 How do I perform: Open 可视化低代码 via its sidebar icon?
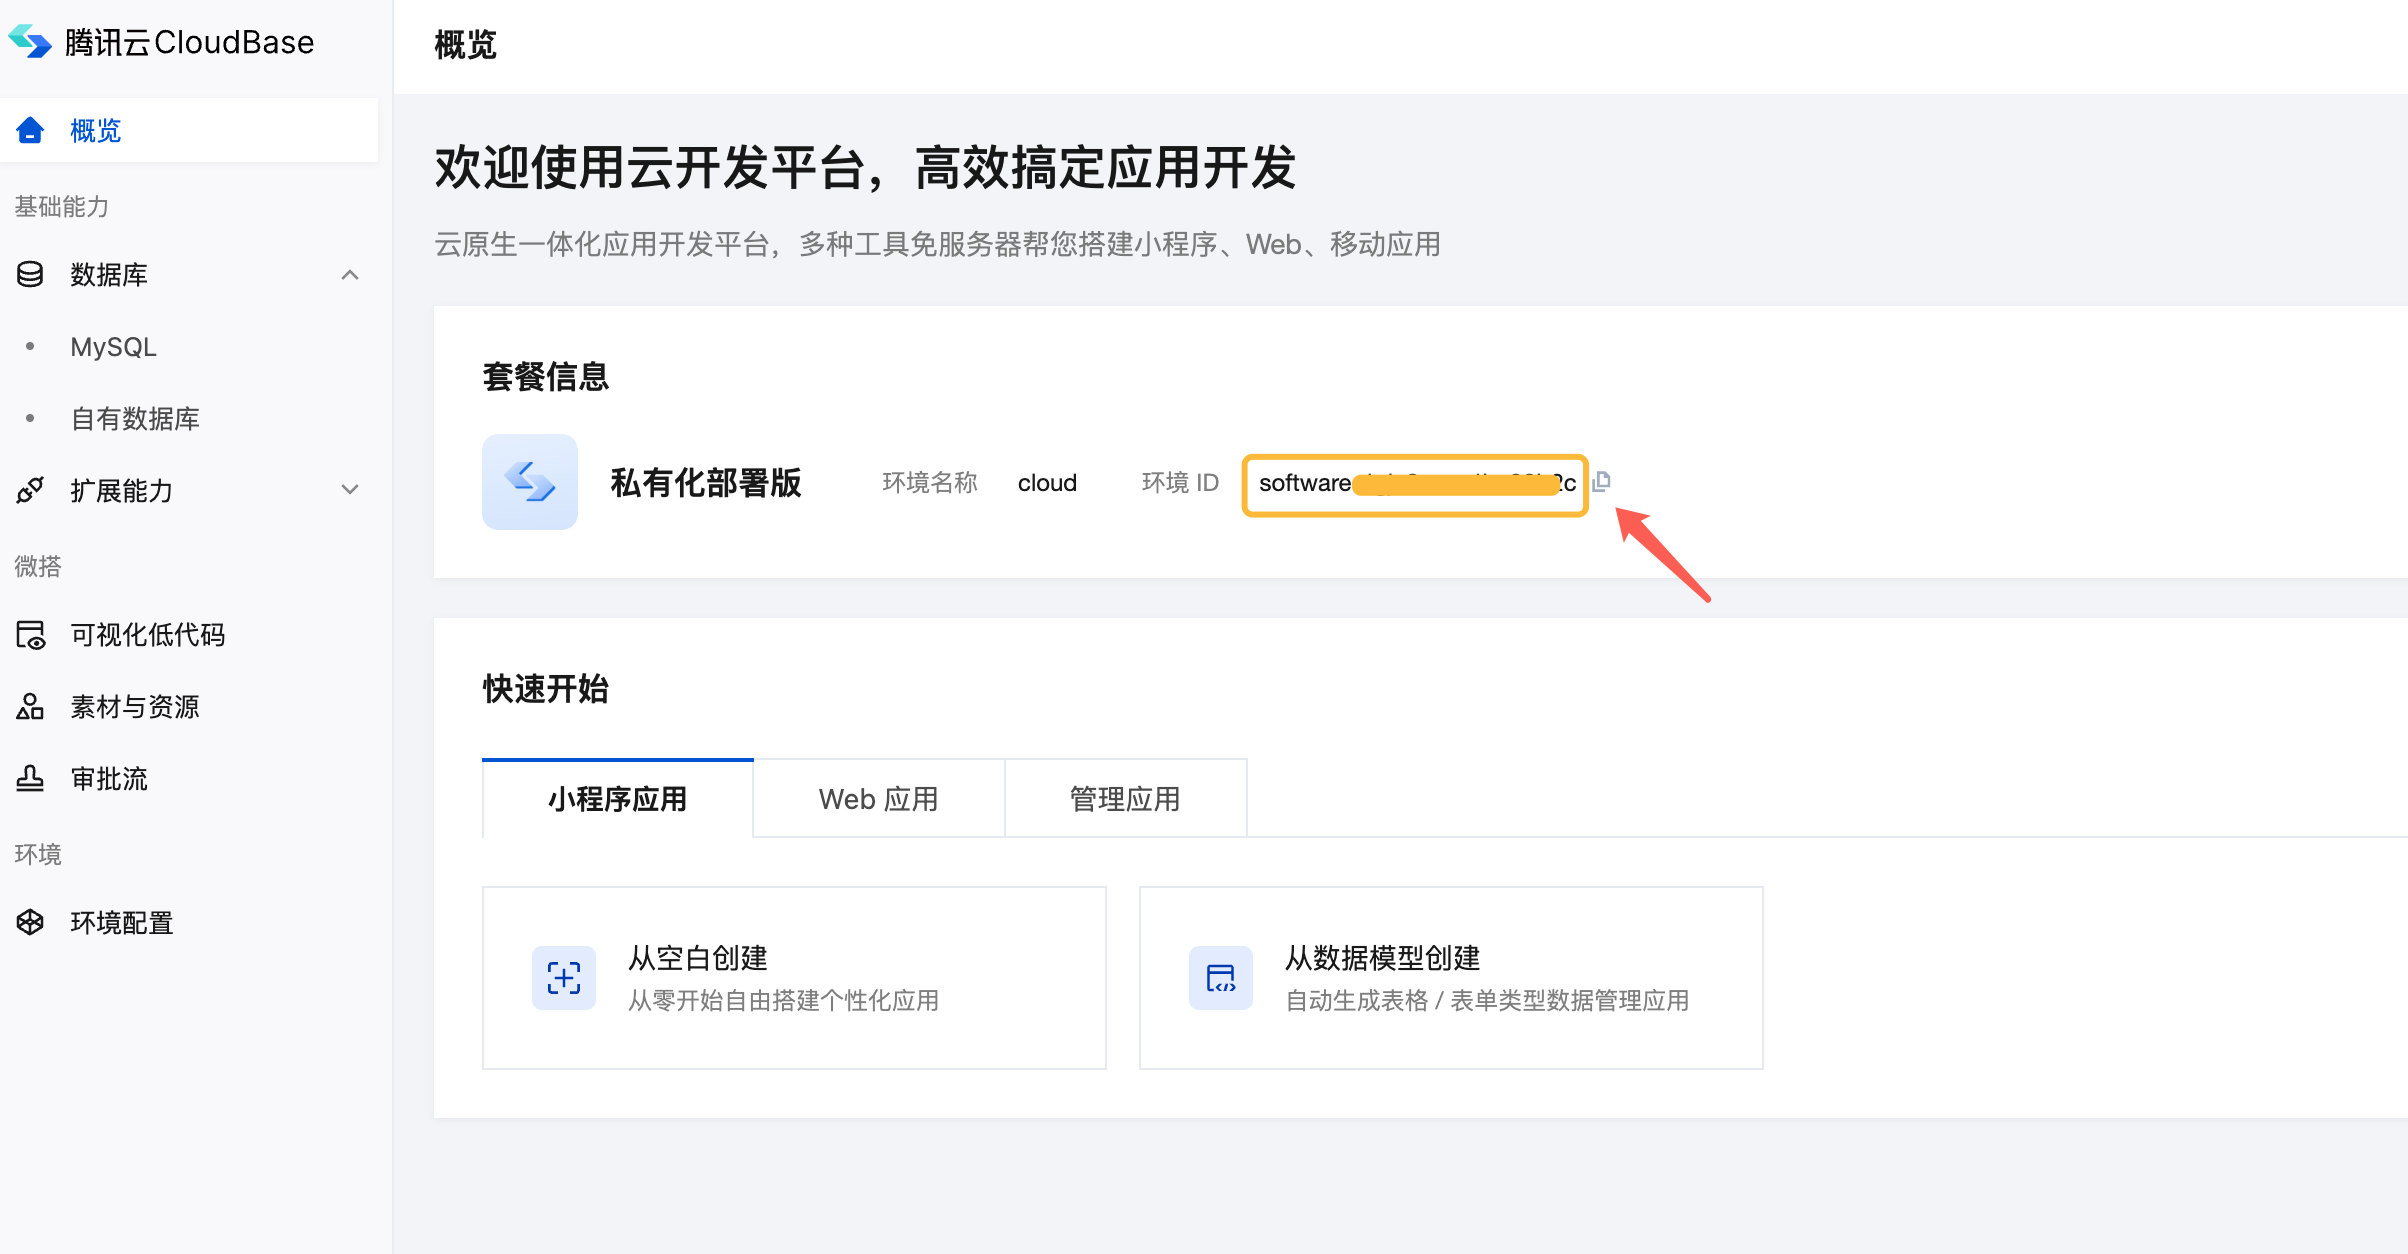tap(31, 634)
